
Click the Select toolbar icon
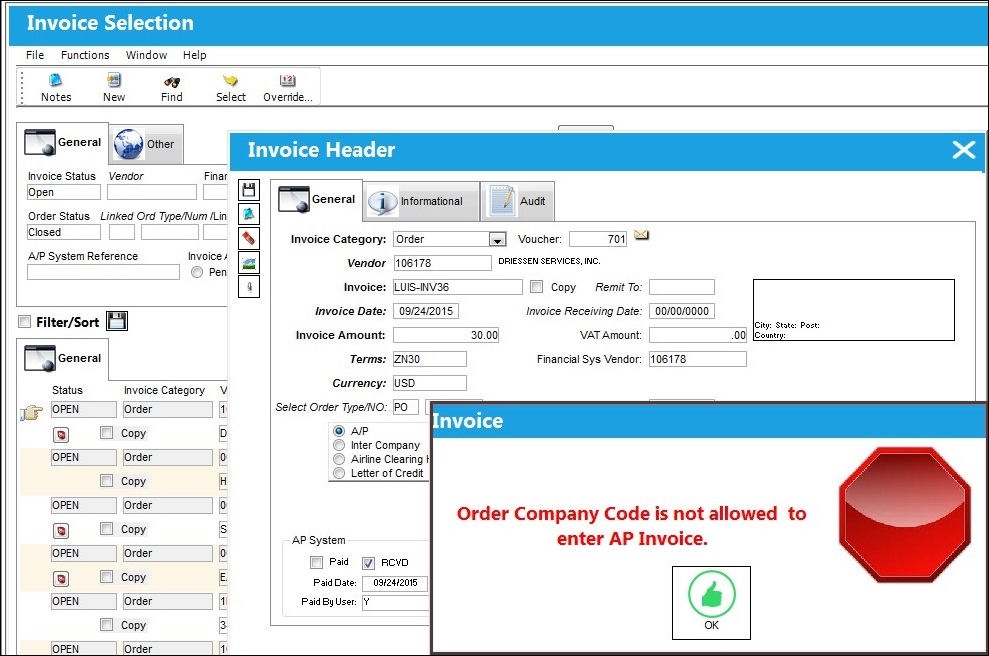230,87
